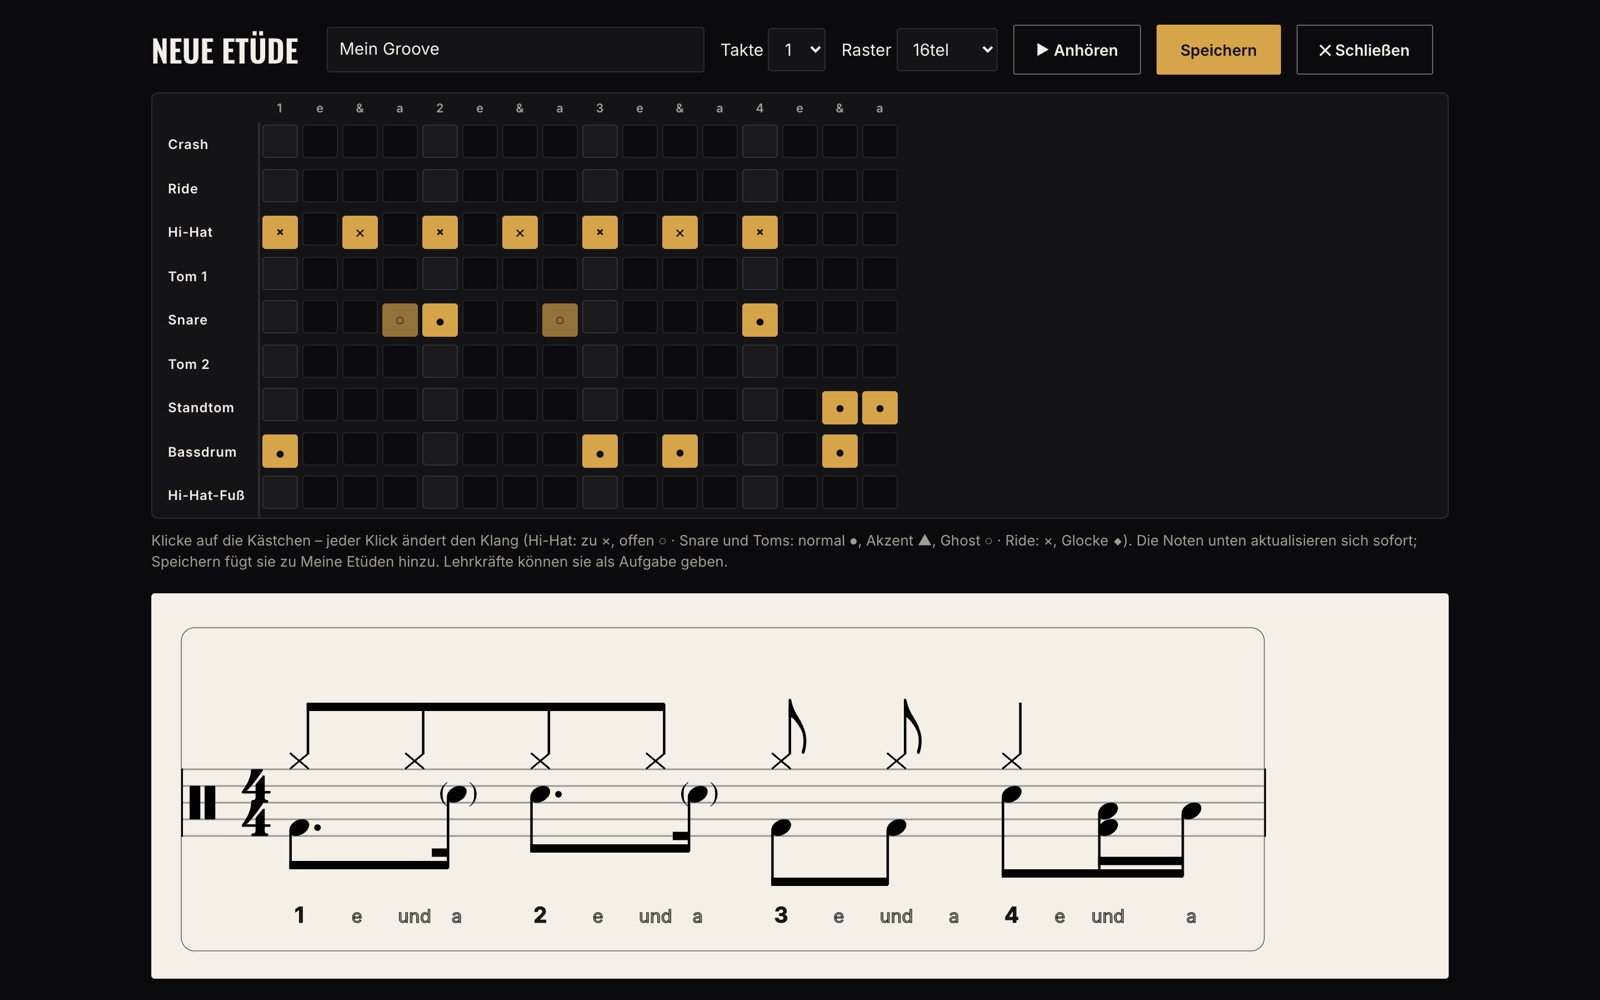This screenshot has height=1000, width=1600.
Task: Activate Tom 1 cell on beat 4
Action: tap(760, 274)
